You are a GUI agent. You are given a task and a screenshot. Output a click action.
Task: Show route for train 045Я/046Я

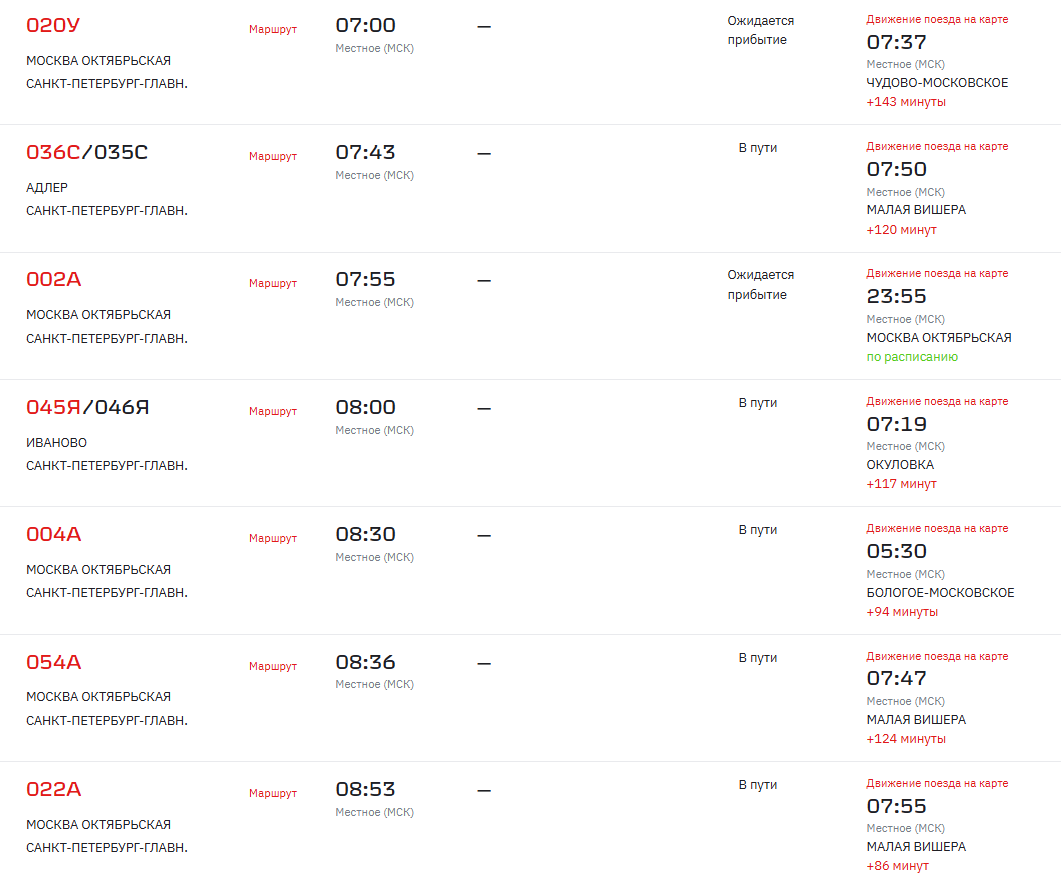pyautogui.click(x=272, y=411)
